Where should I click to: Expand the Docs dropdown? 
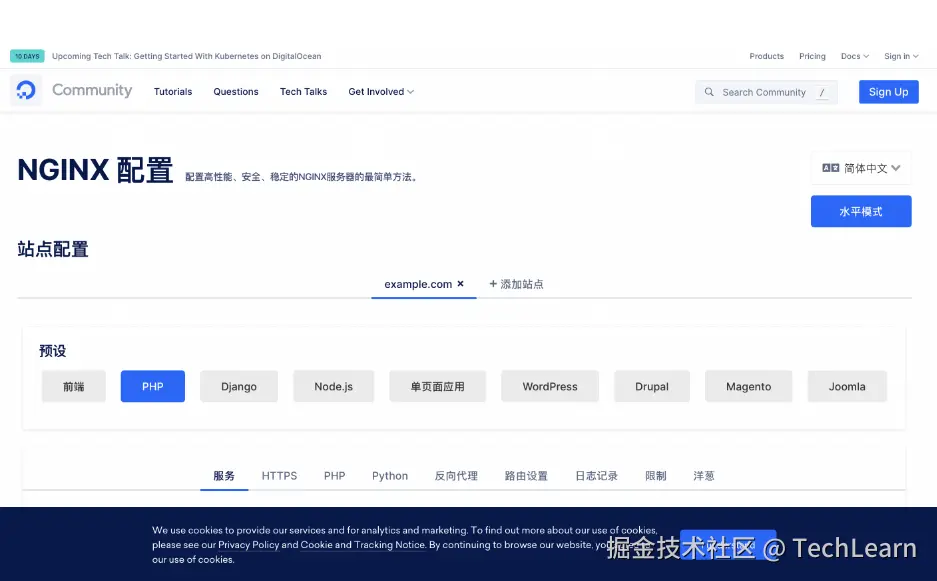tap(855, 56)
